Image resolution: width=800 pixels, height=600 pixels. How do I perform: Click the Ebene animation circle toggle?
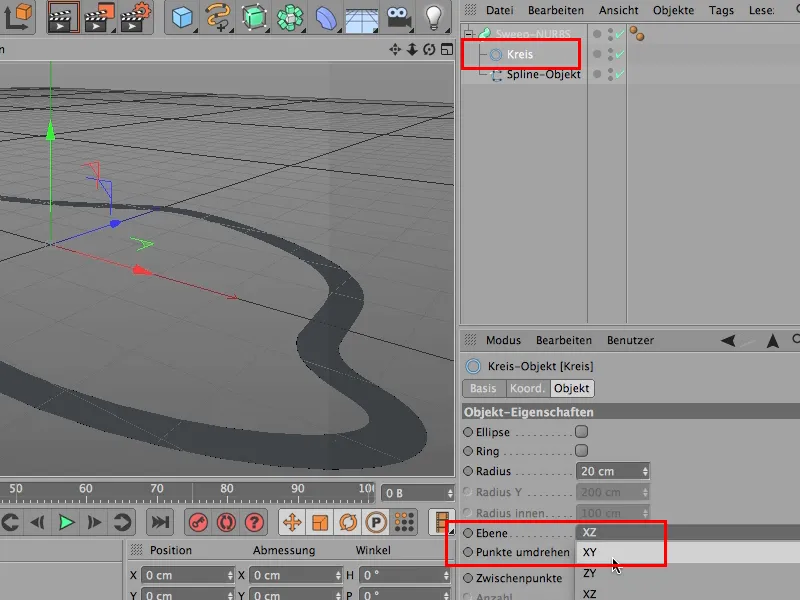click(468, 533)
